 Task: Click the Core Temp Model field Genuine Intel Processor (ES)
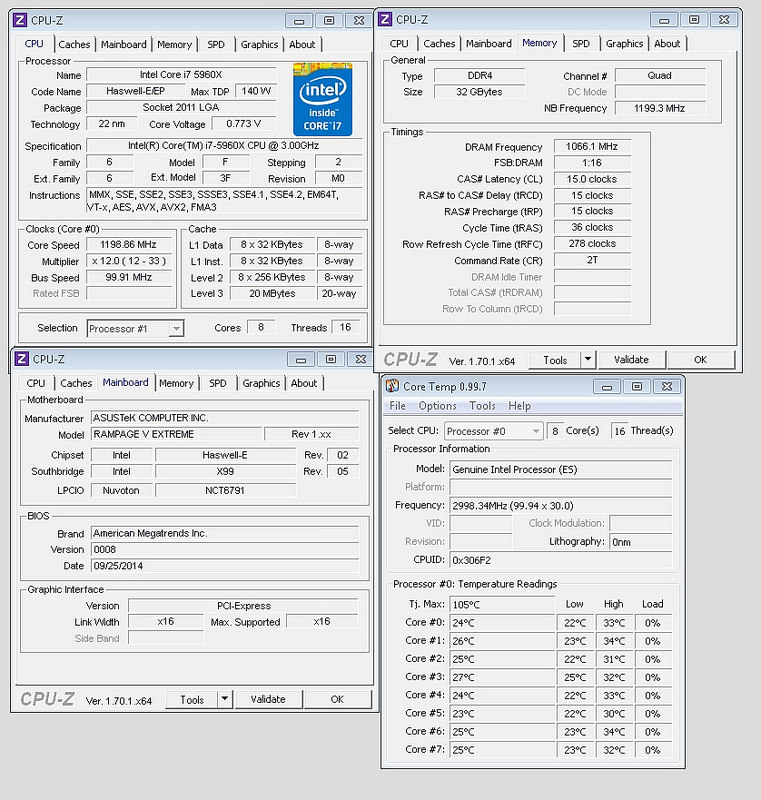click(x=561, y=469)
